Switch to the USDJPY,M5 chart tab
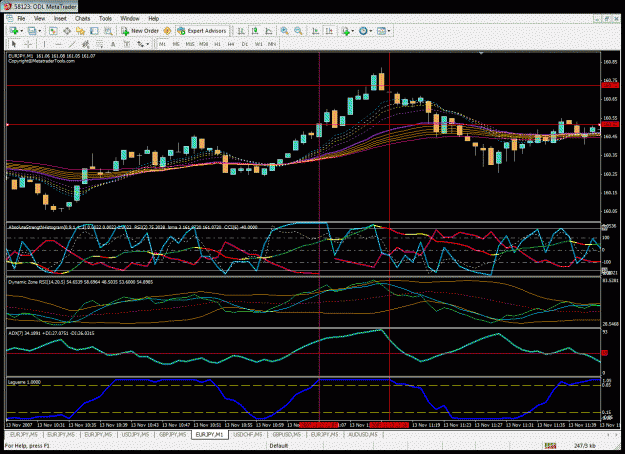This screenshot has width=625, height=454. tap(135, 434)
